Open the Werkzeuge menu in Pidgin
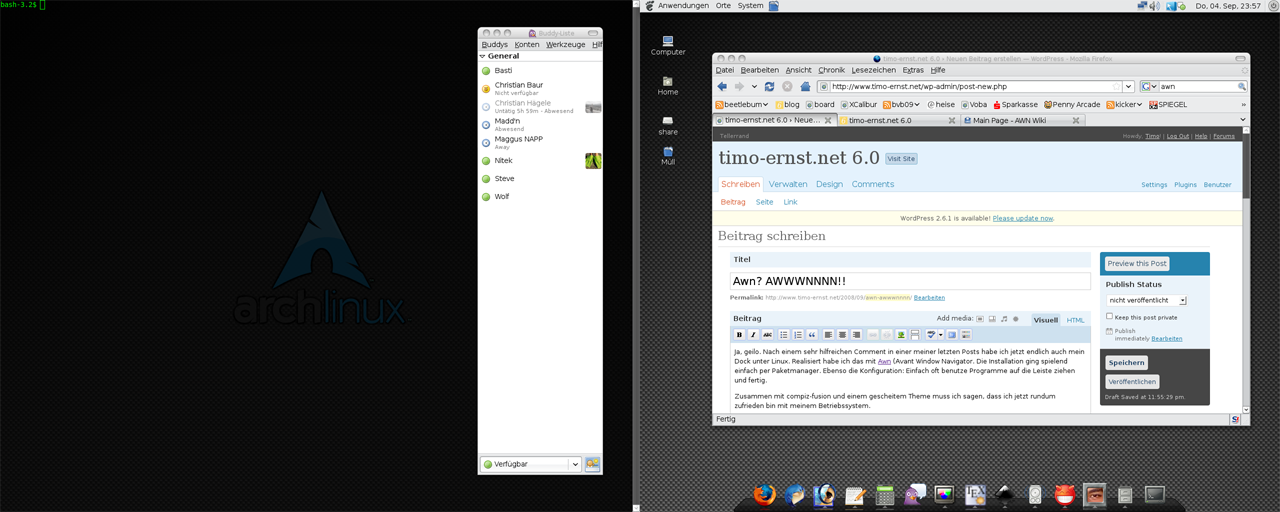1280x512 pixels. 565,45
